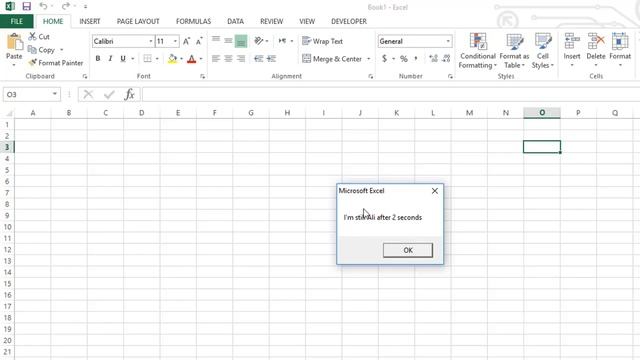This screenshot has height=360, width=640.
Task: Click the Paste clipboard icon
Action: click(14, 42)
